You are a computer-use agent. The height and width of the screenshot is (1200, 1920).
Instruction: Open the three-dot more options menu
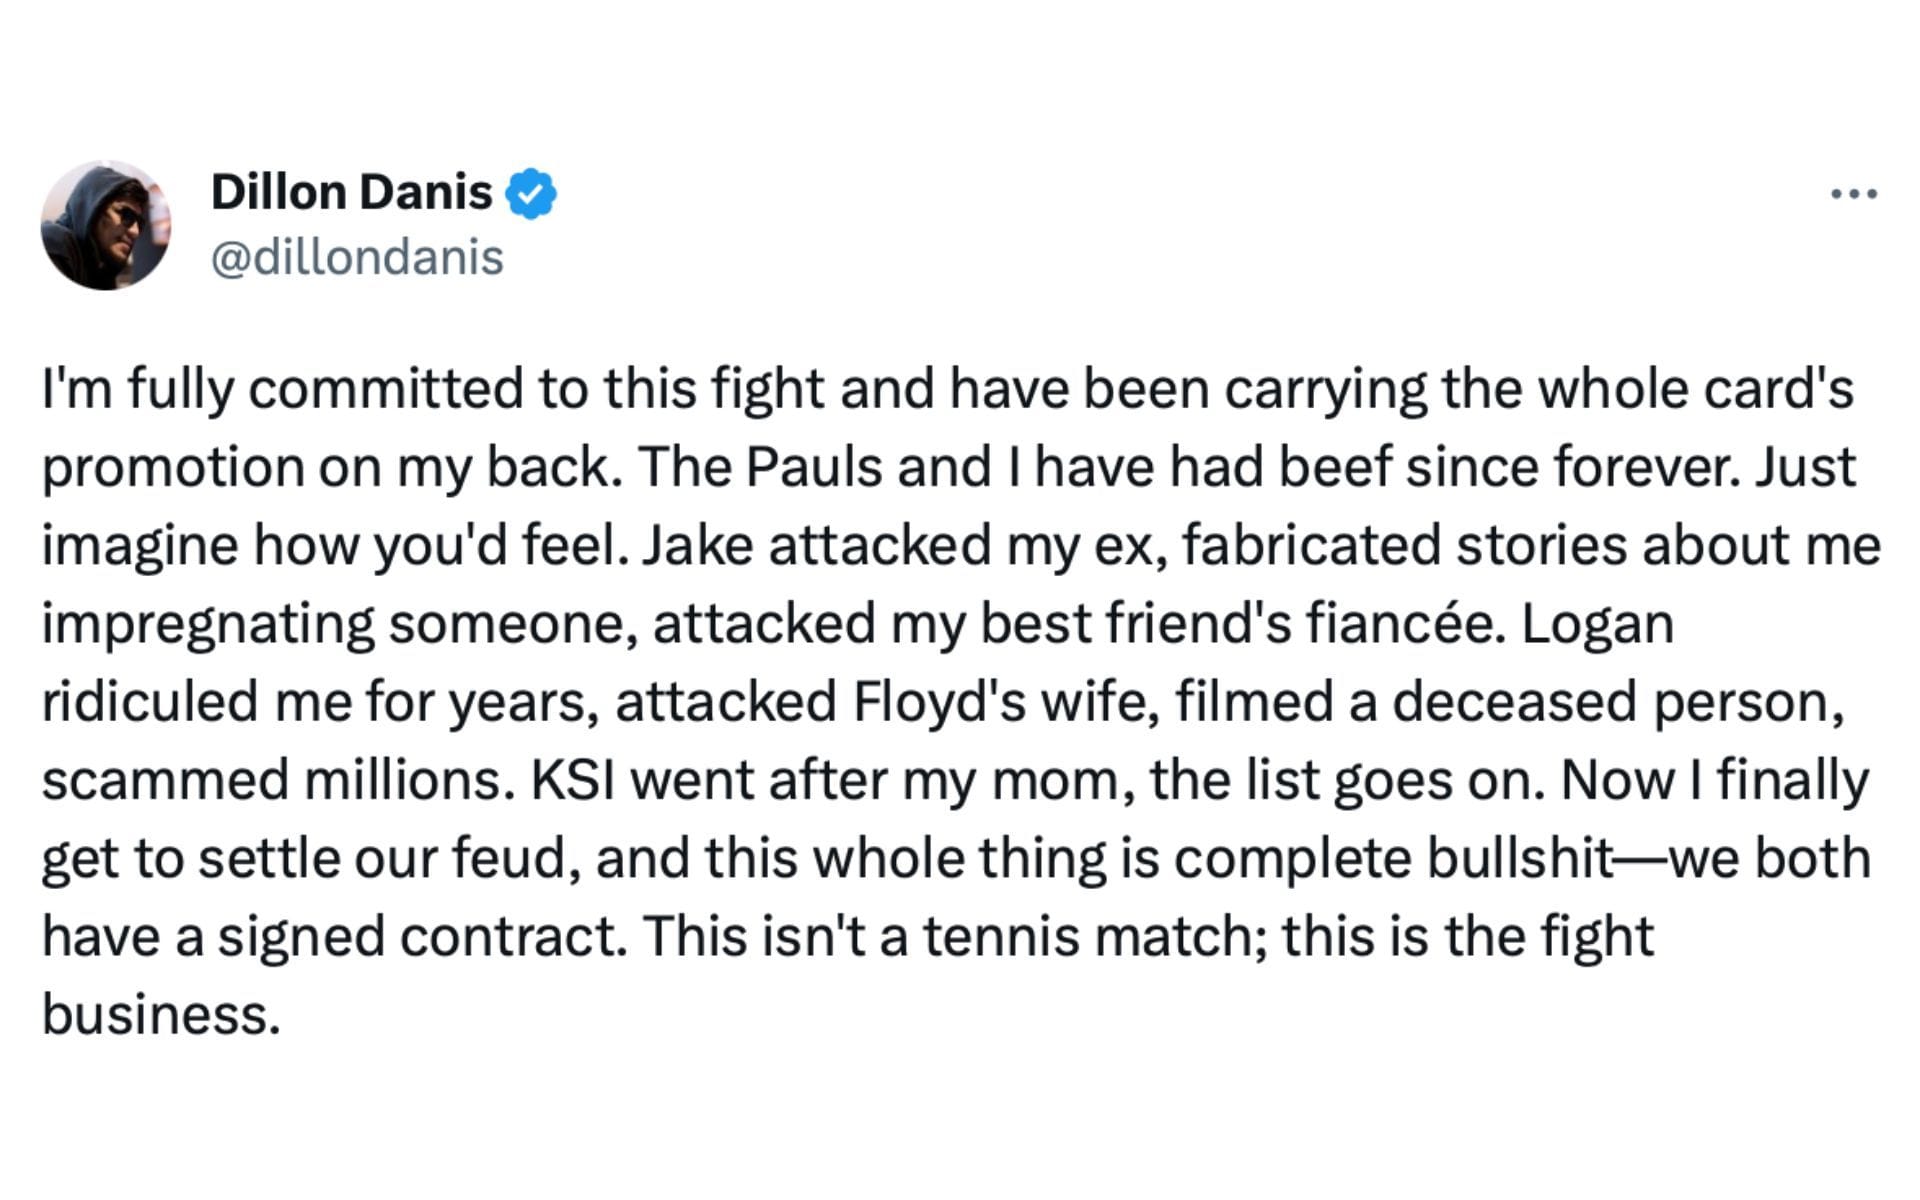pyautogui.click(x=1853, y=194)
